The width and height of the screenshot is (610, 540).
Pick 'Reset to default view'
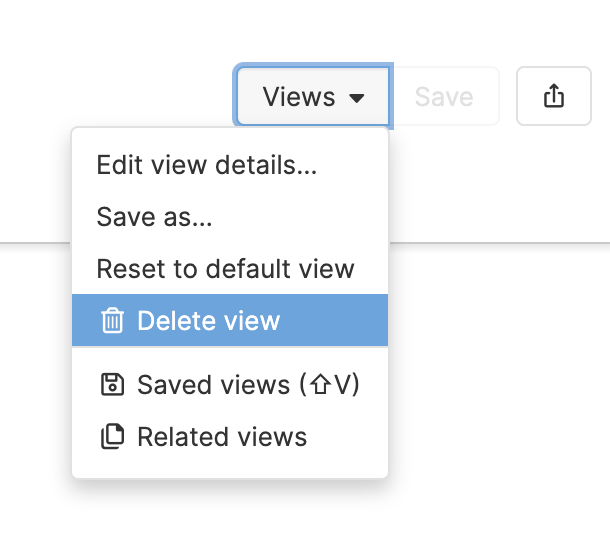click(225, 269)
